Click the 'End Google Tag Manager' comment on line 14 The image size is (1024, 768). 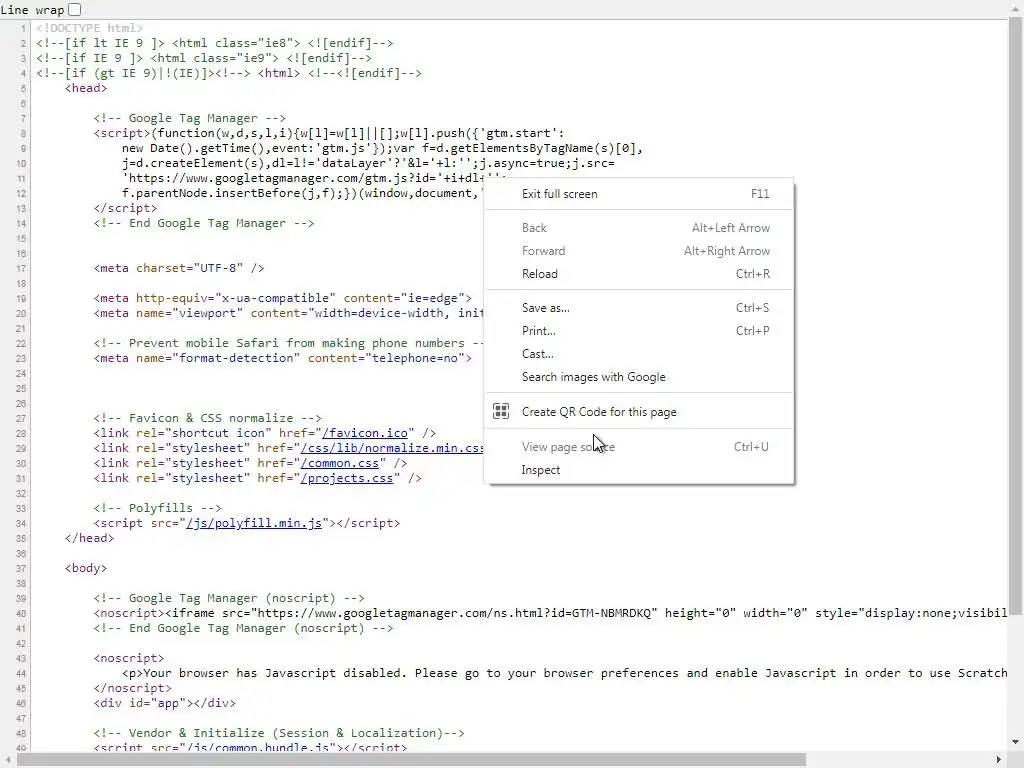(x=204, y=223)
